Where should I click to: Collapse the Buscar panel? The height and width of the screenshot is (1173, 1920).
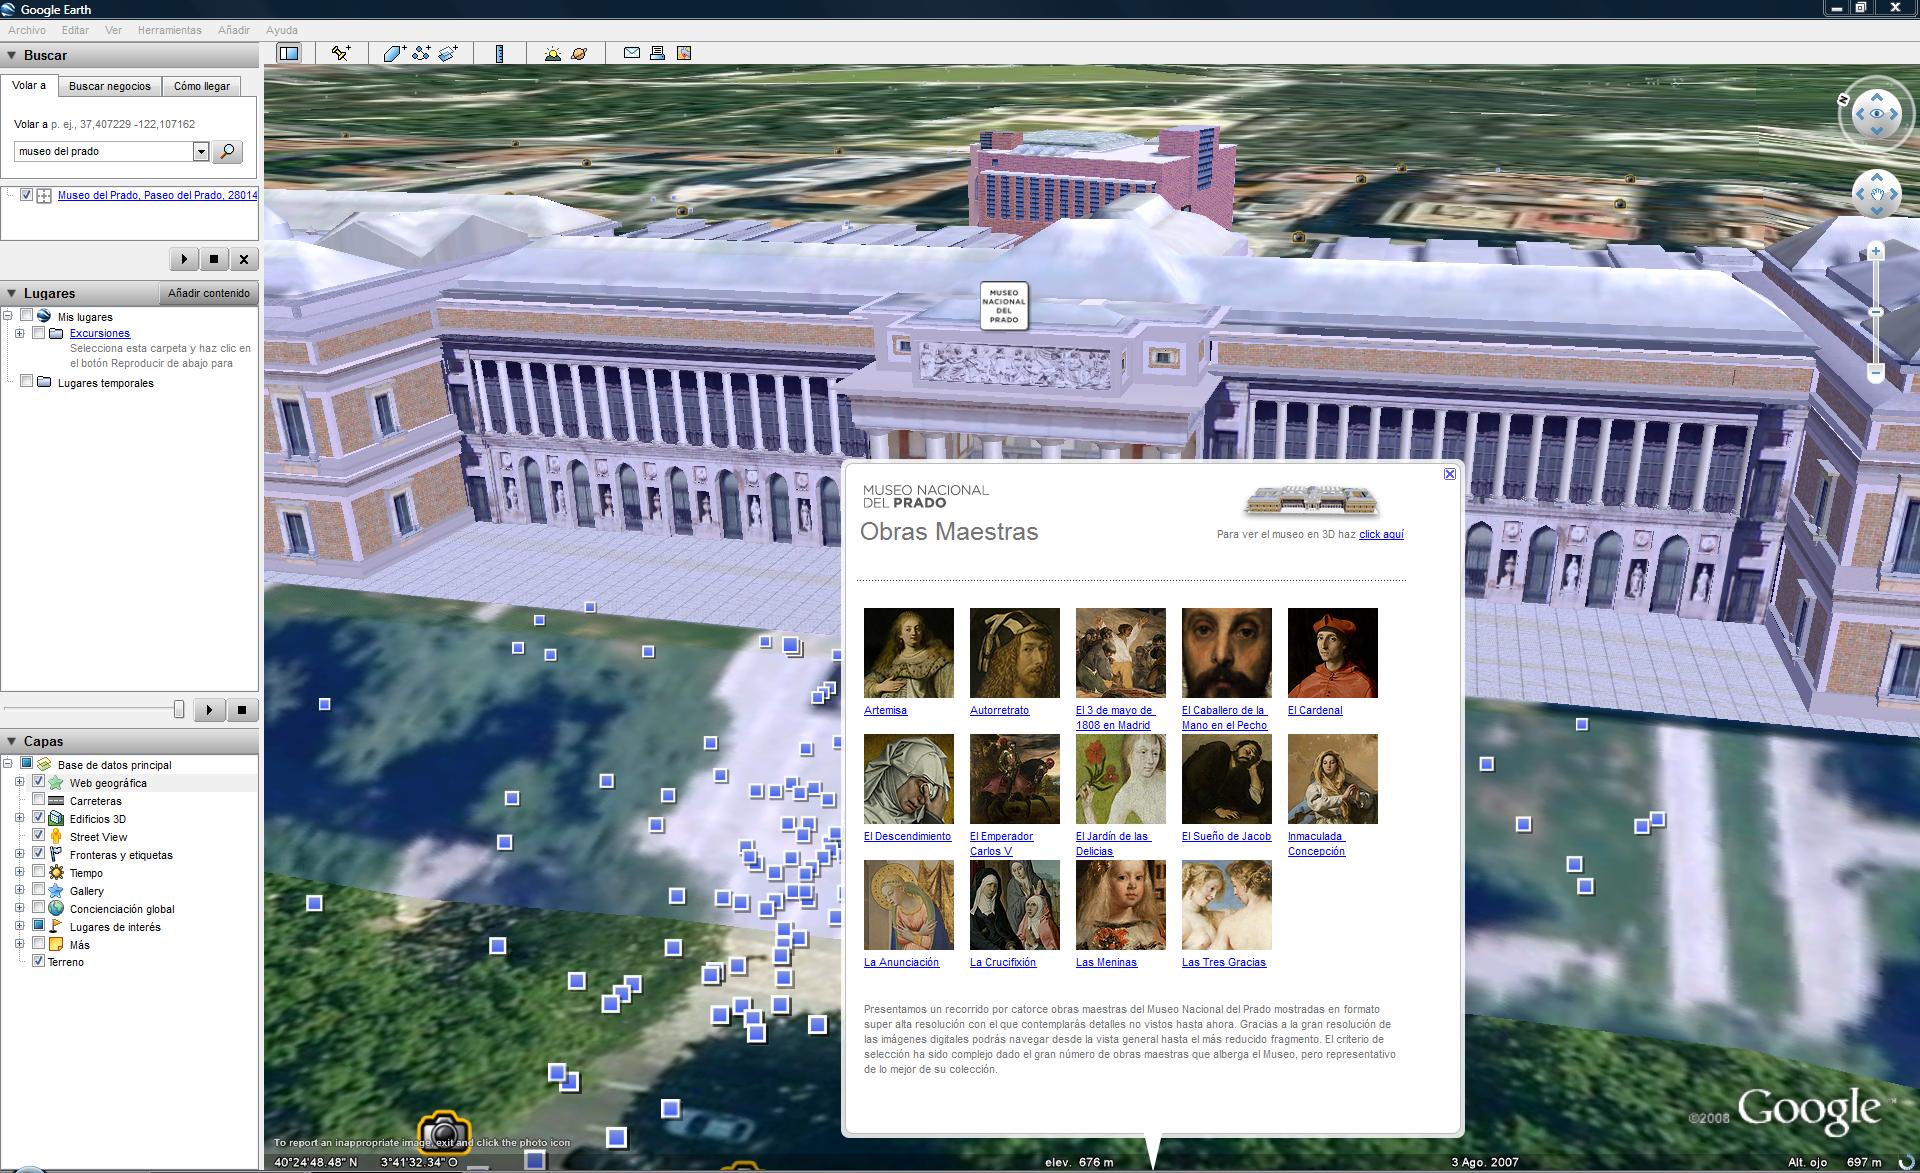[12, 56]
